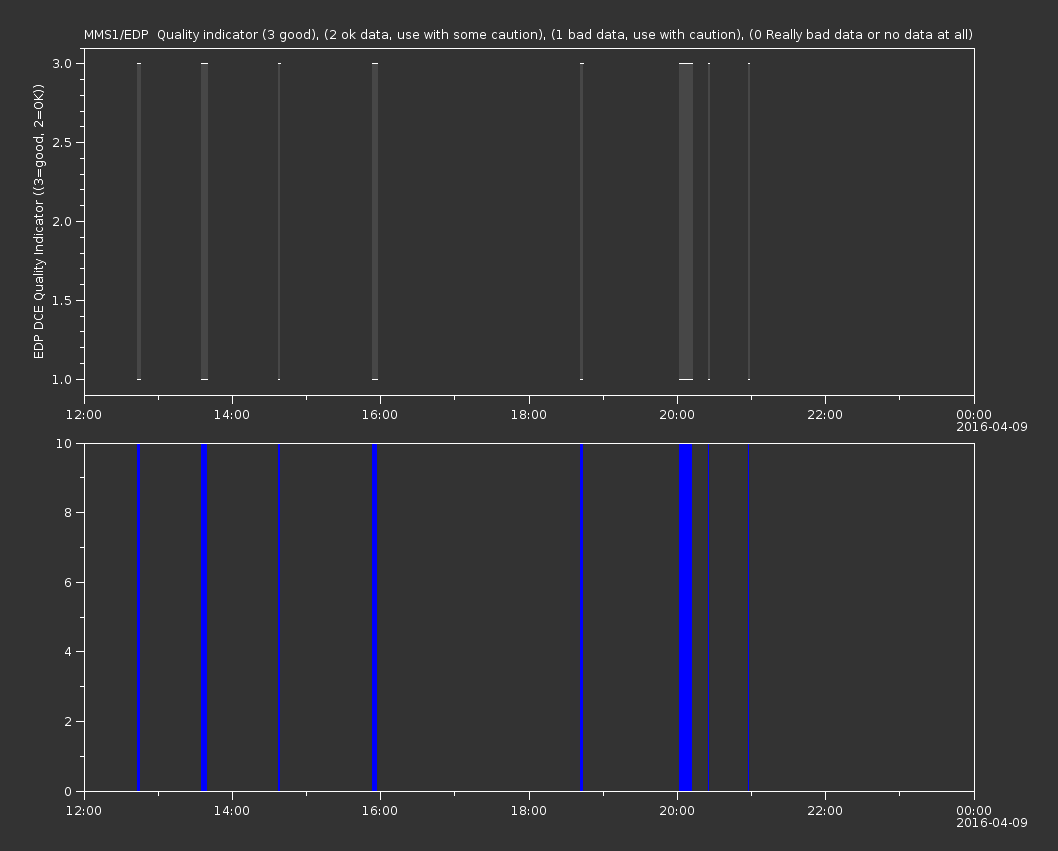Click the 12:00 label under the bottom plot

(x=84, y=811)
